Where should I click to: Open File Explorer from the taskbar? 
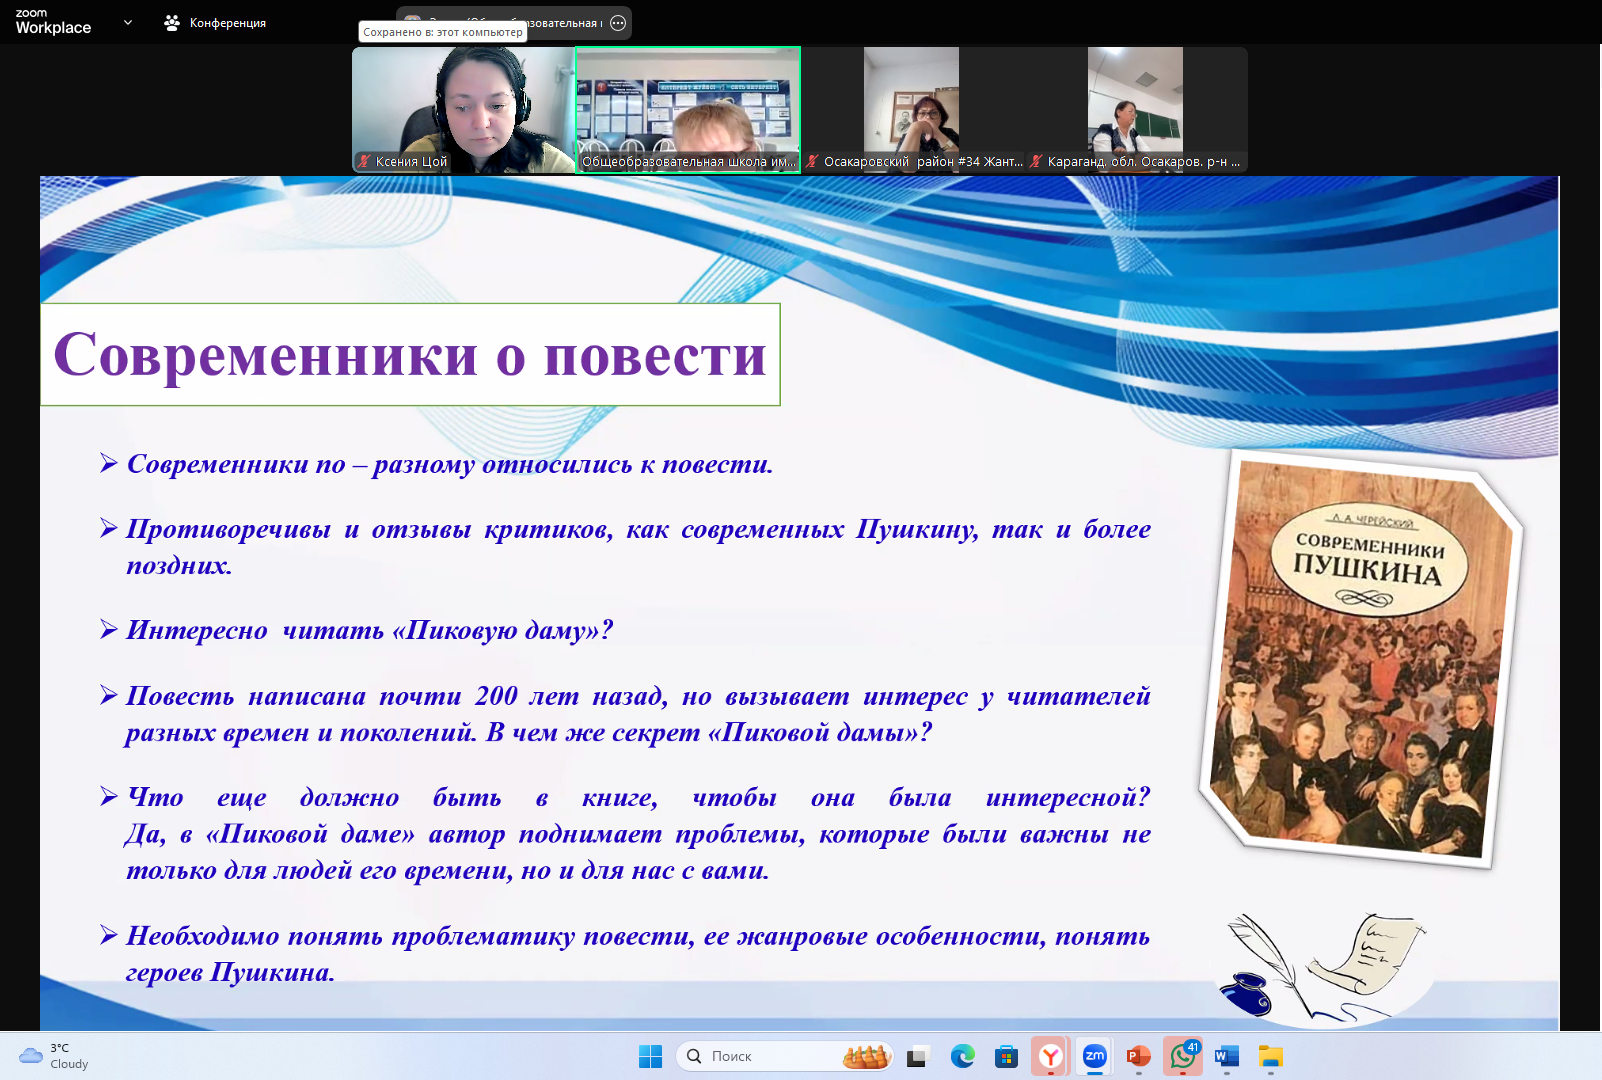pyautogui.click(x=1271, y=1056)
